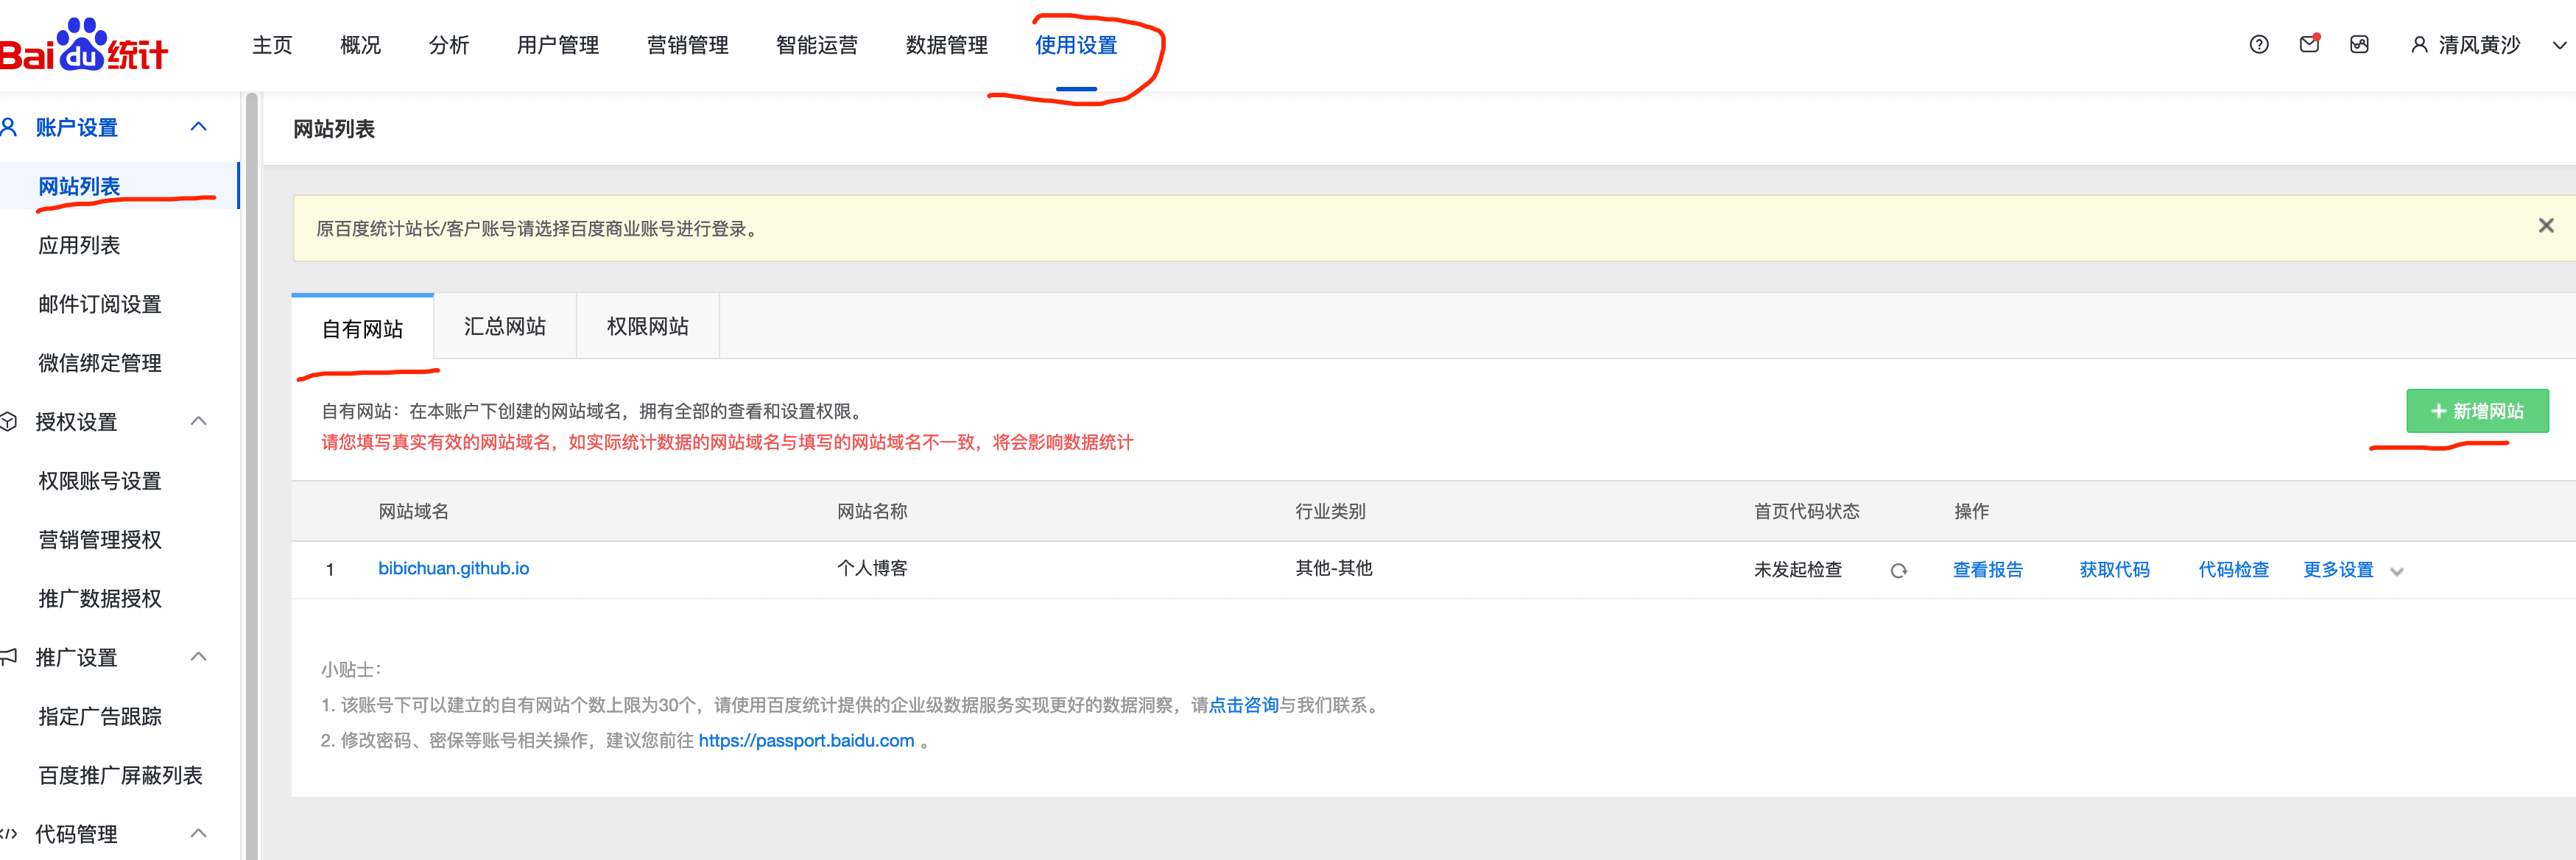Click the data dashboard icon in header
The image size is (2576, 860).
[x=2359, y=45]
